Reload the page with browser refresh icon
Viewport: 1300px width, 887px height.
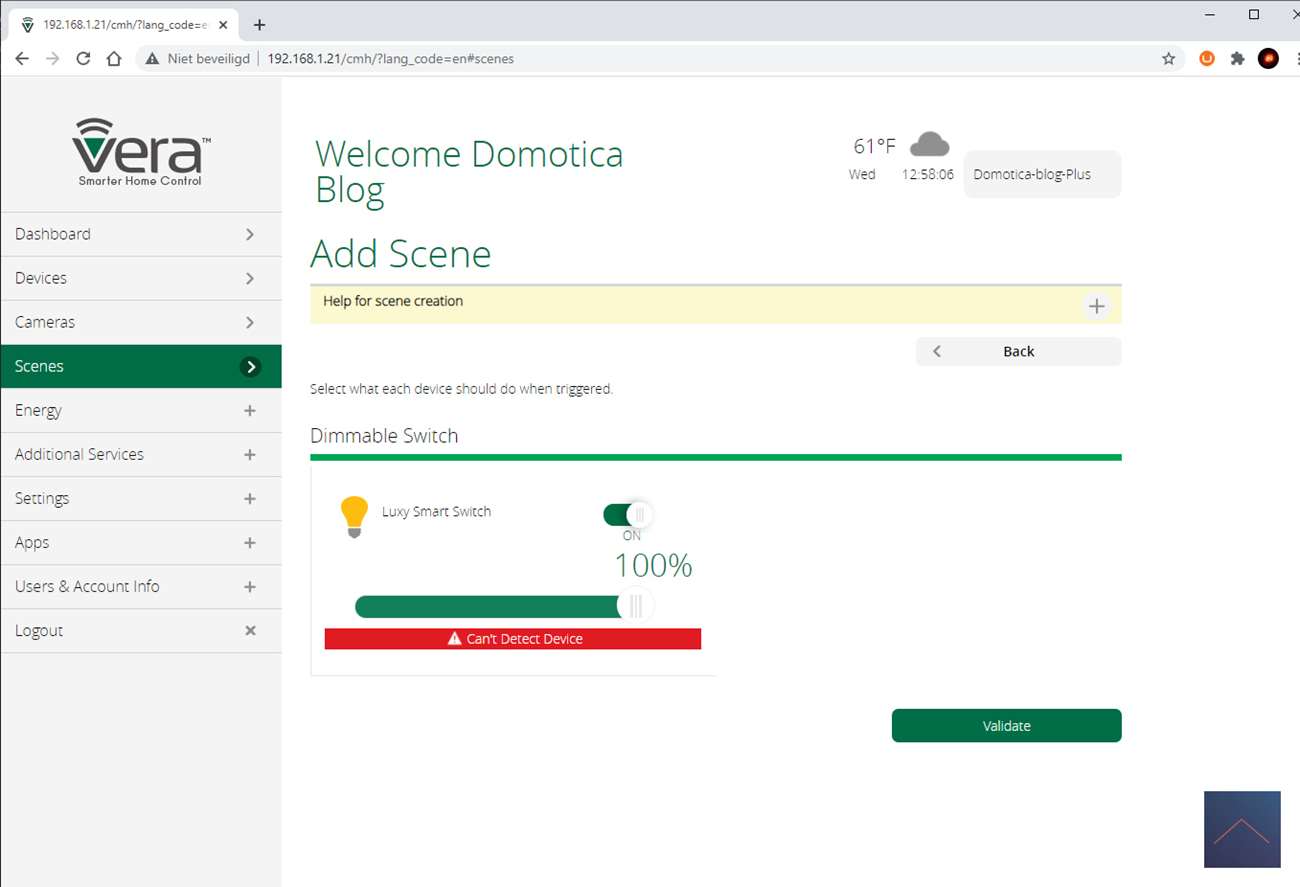click(84, 59)
